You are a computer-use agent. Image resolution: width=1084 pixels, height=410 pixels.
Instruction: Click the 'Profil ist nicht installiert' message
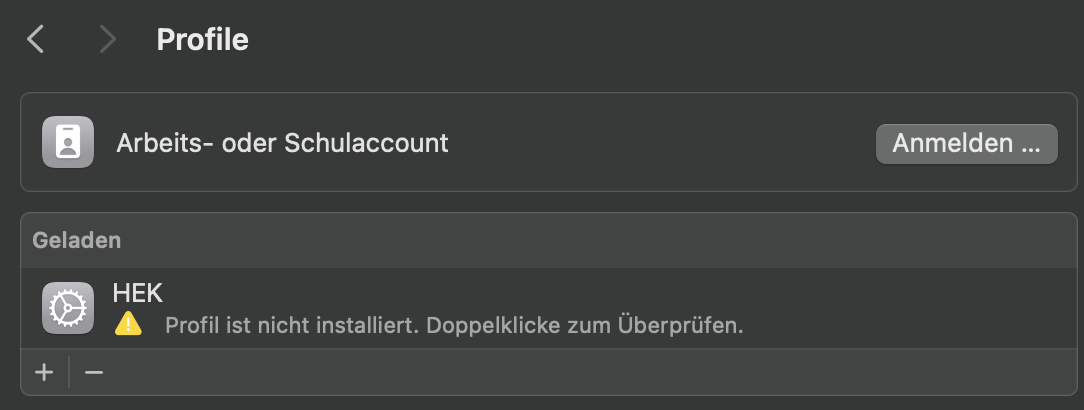292,325
